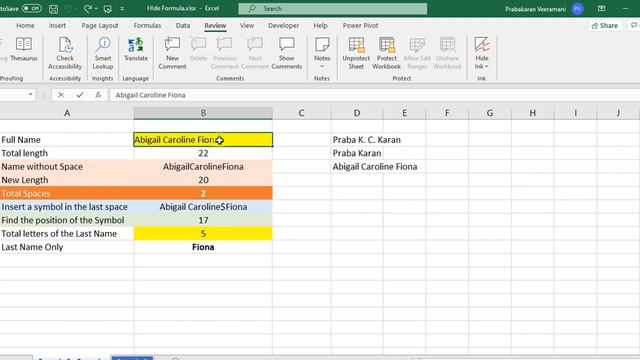640x360 pixels.
Task: Select column H header
Action: coord(533,113)
